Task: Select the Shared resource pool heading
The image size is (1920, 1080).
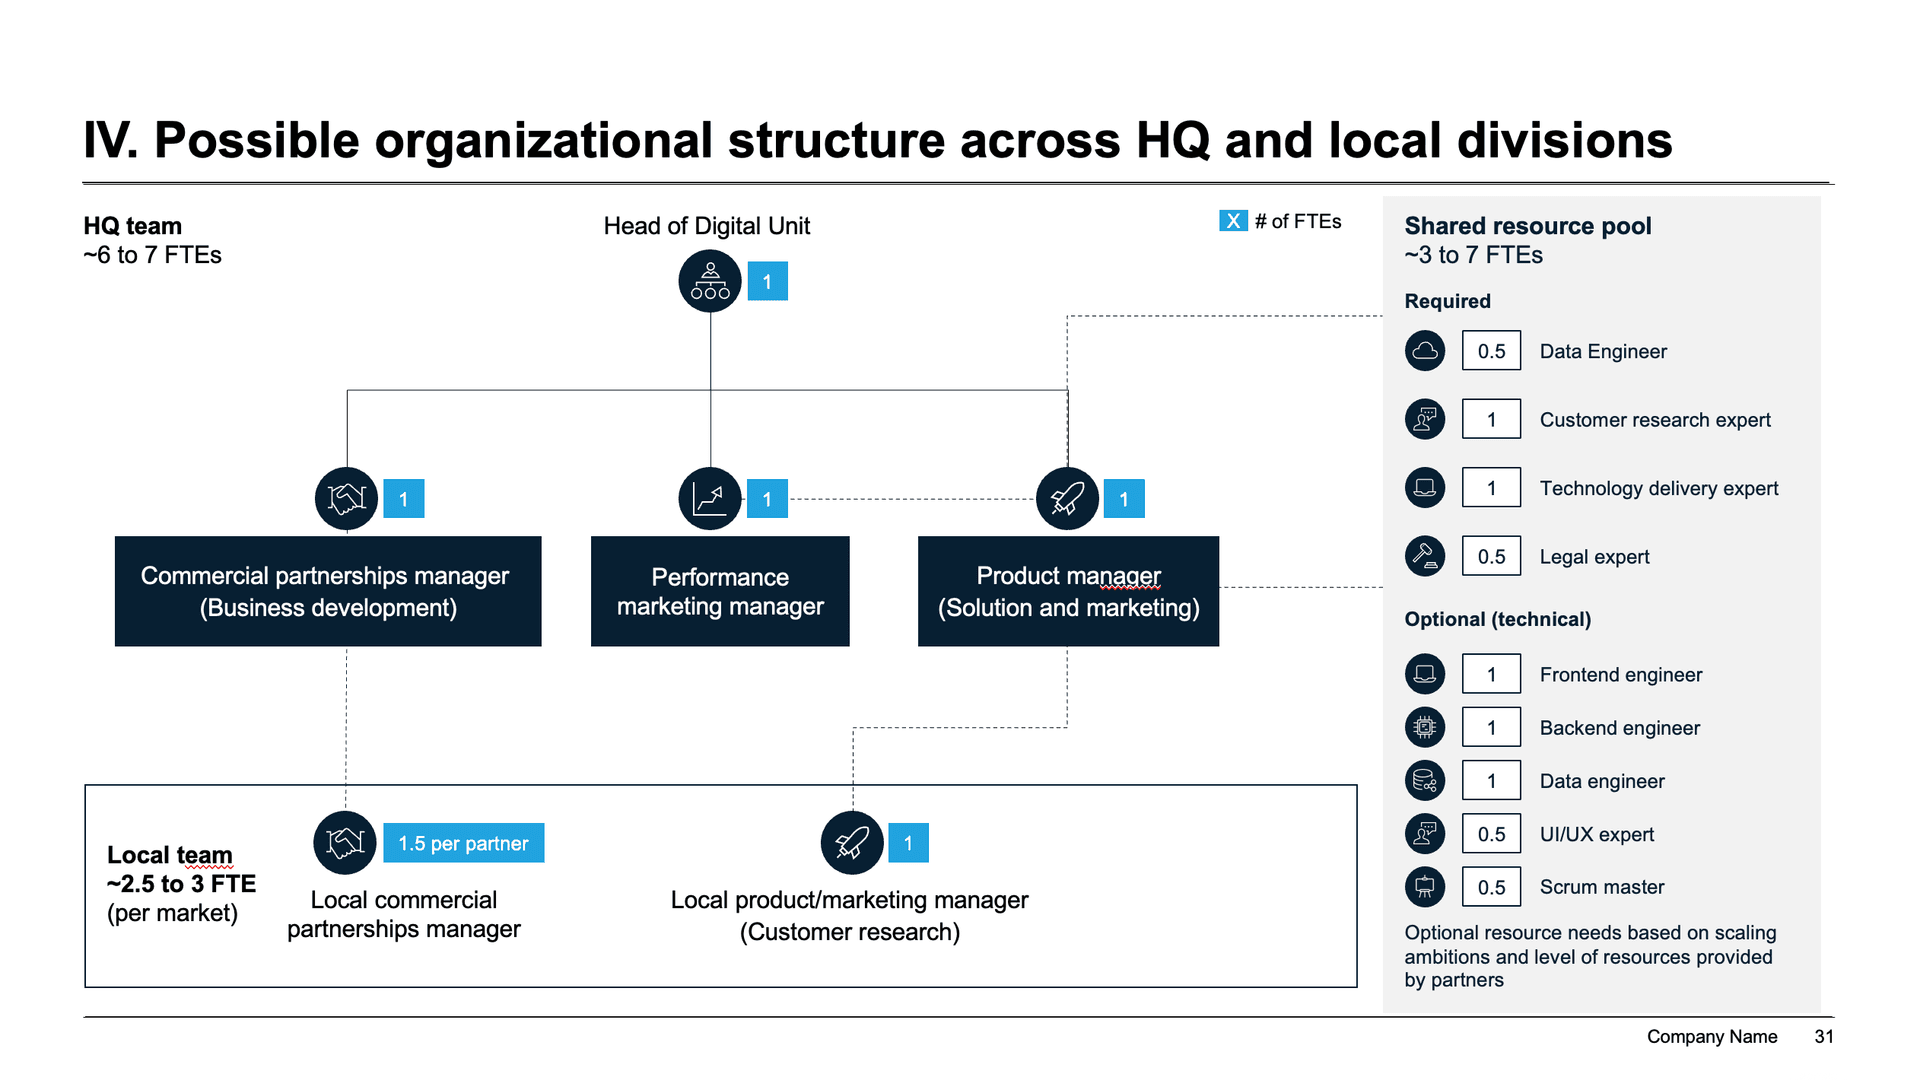Action: (1527, 226)
